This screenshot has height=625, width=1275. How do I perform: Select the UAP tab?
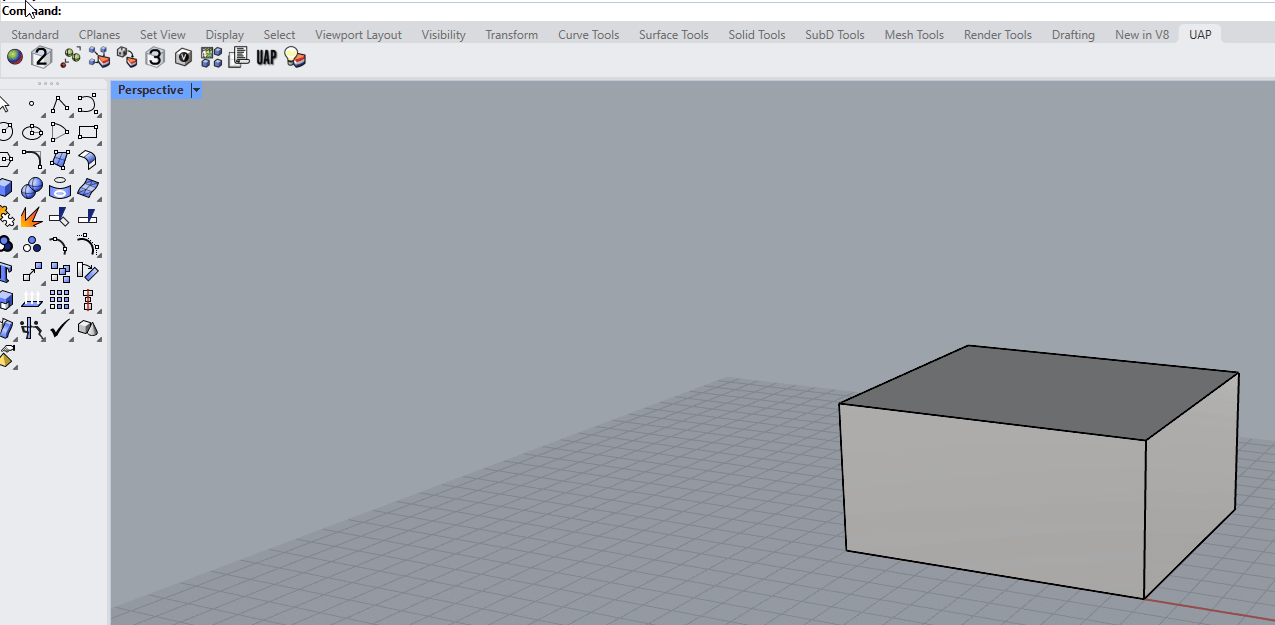[1200, 34]
